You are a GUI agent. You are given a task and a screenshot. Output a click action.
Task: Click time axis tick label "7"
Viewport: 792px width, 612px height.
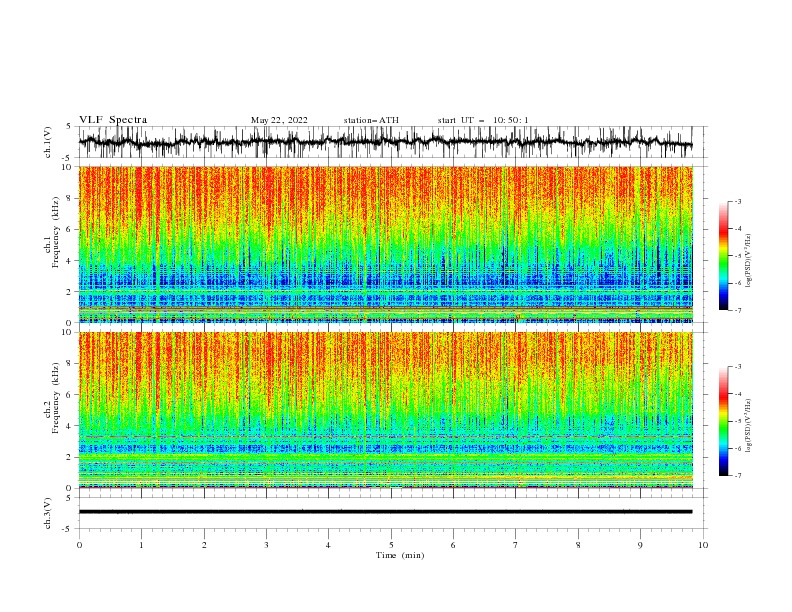[x=516, y=545]
